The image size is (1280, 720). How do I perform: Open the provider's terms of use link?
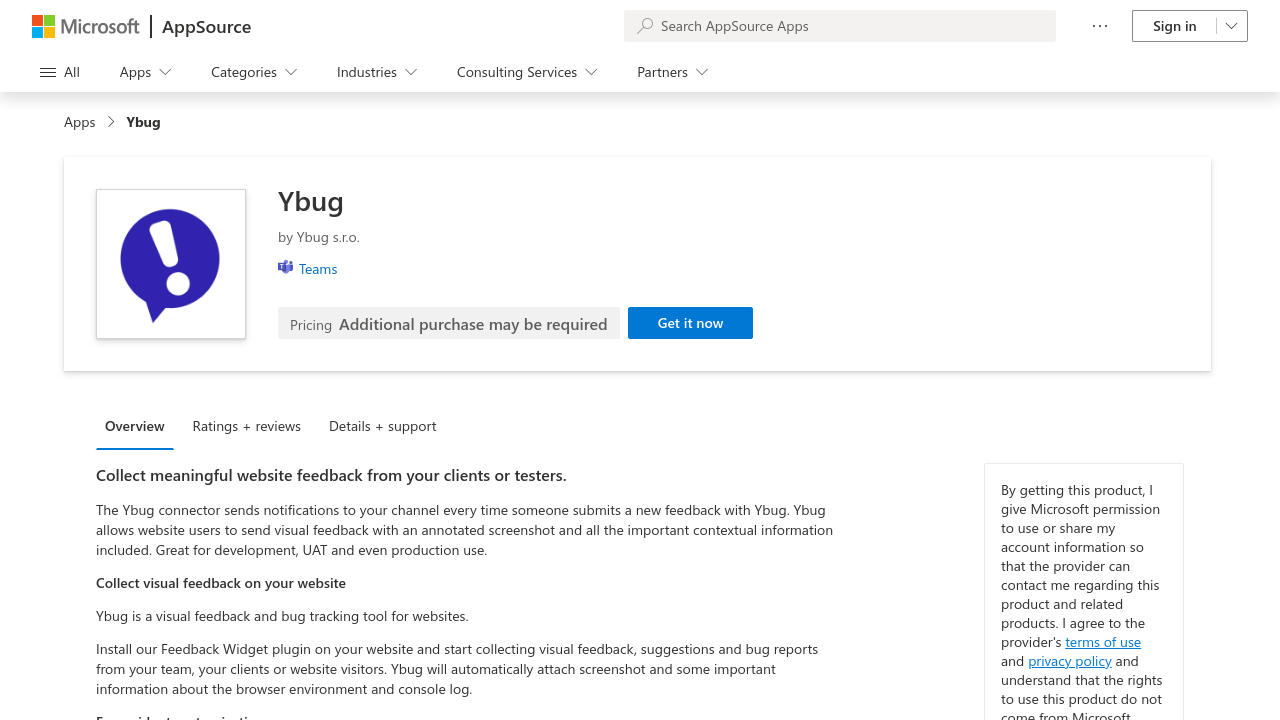click(x=1103, y=642)
